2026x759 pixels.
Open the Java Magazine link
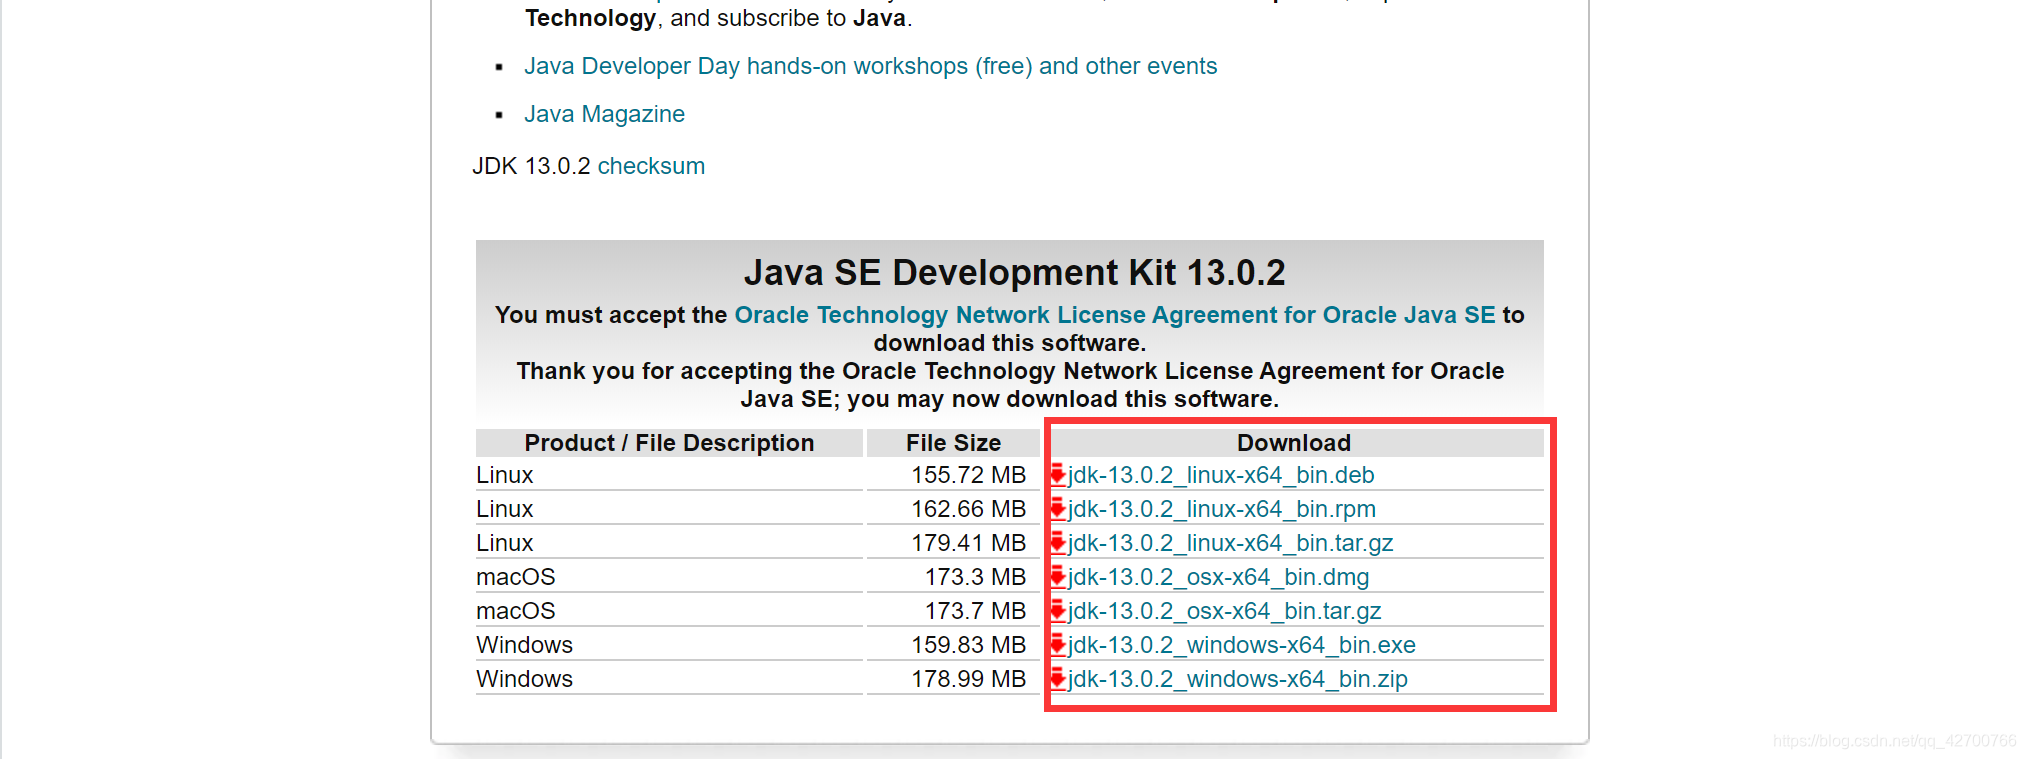pyautogui.click(x=604, y=114)
